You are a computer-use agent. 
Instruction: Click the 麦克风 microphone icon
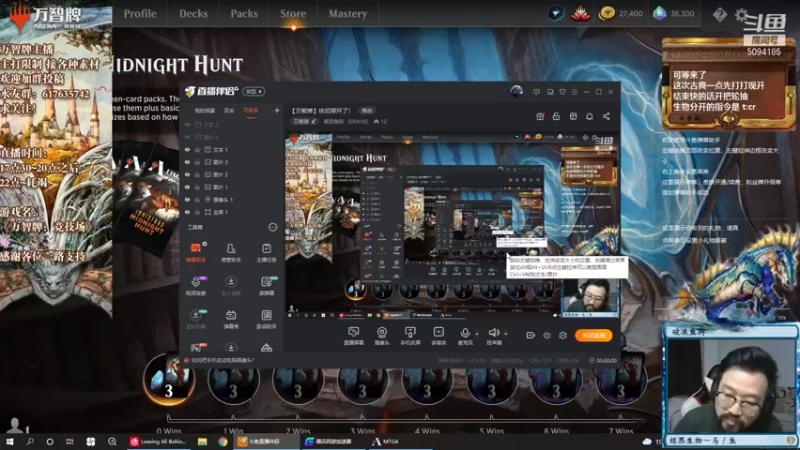(465, 333)
